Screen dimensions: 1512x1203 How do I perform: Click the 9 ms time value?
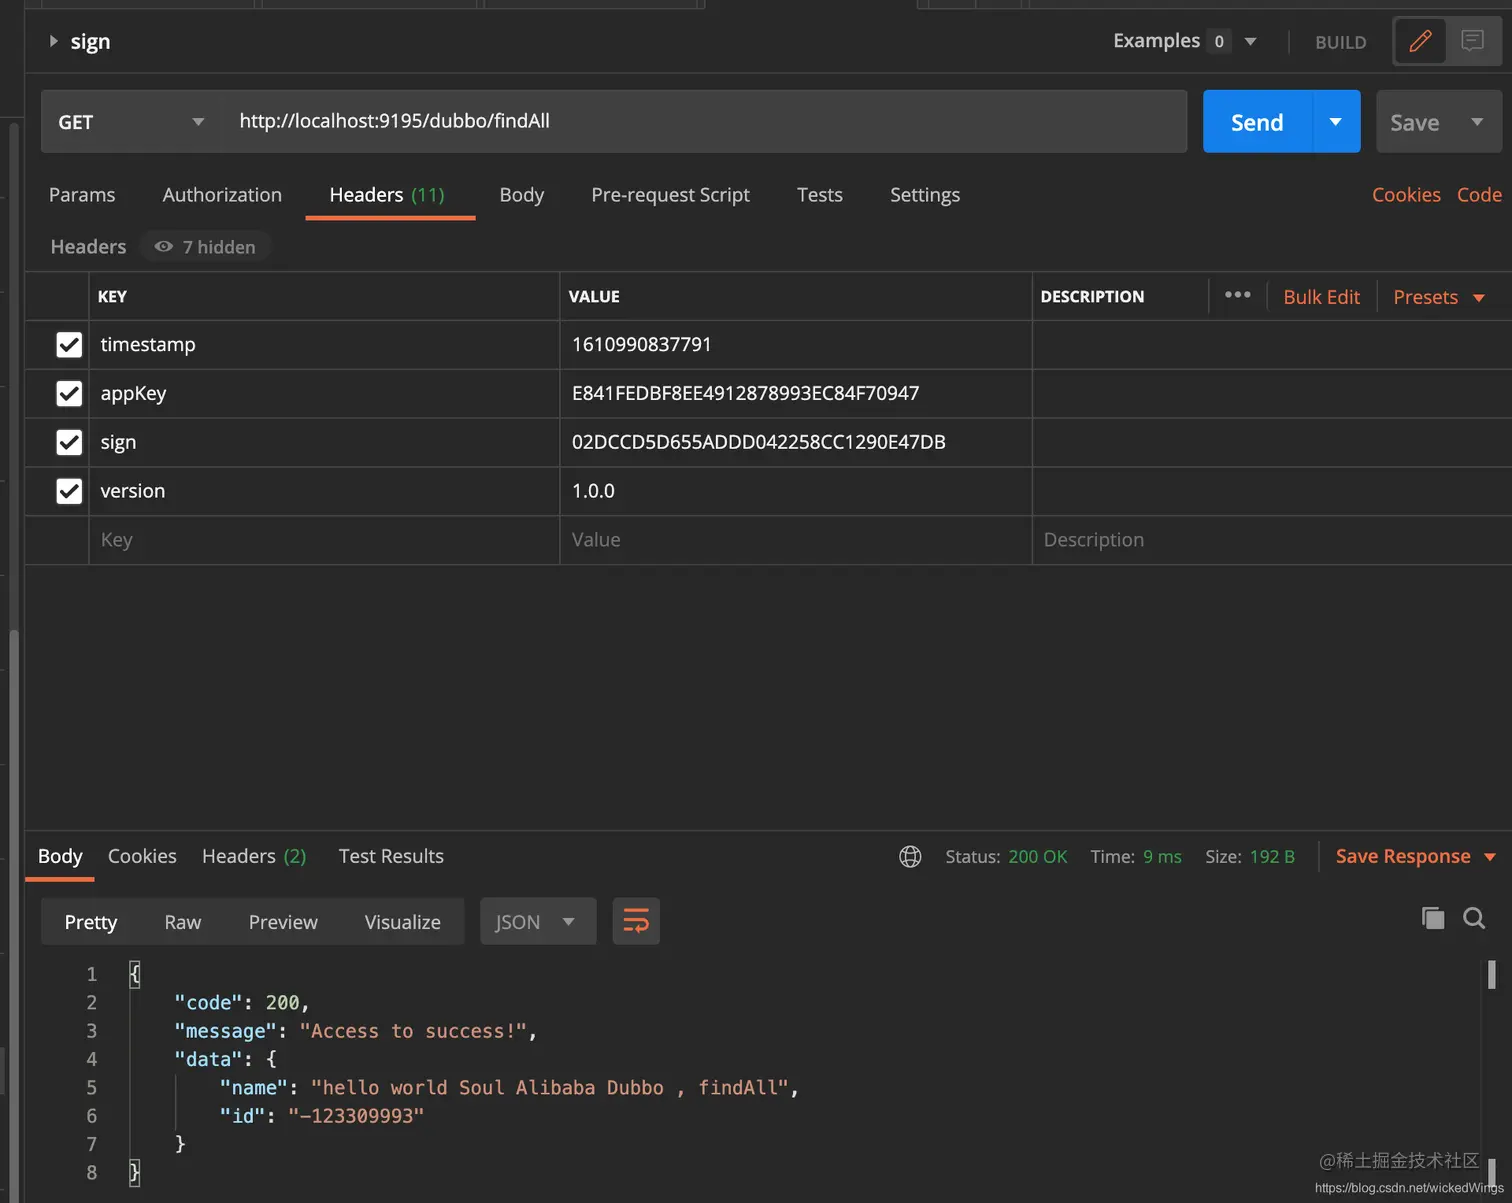tap(1162, 857)
